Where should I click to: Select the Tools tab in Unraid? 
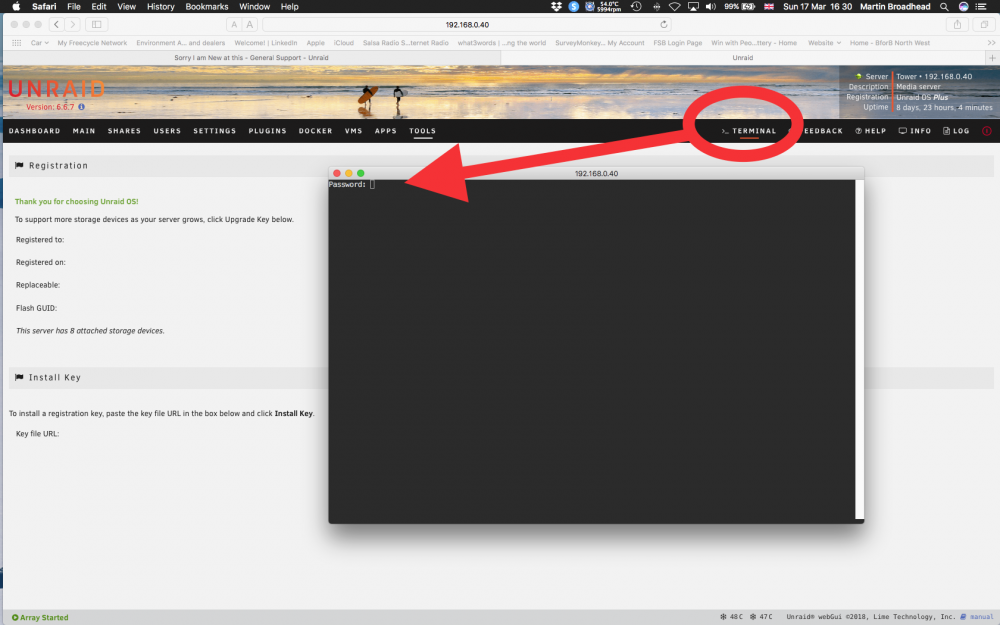coord(422,131)
